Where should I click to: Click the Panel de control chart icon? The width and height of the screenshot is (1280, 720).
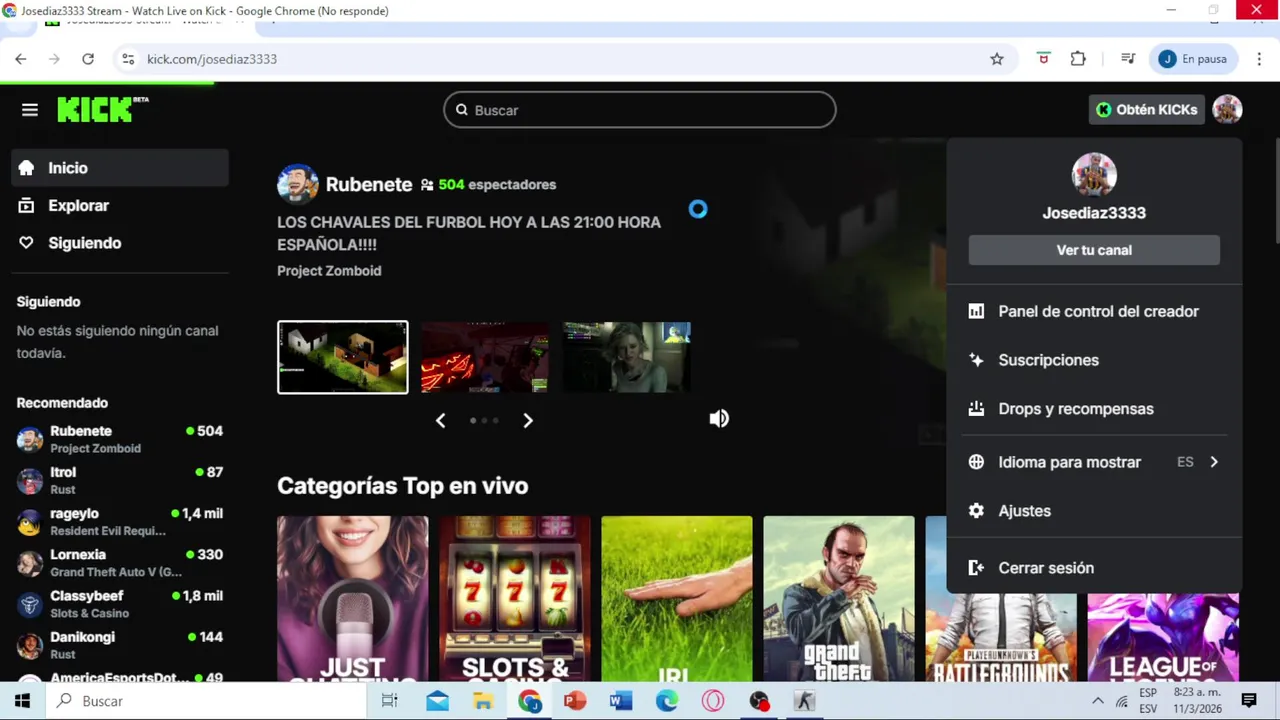976,311
